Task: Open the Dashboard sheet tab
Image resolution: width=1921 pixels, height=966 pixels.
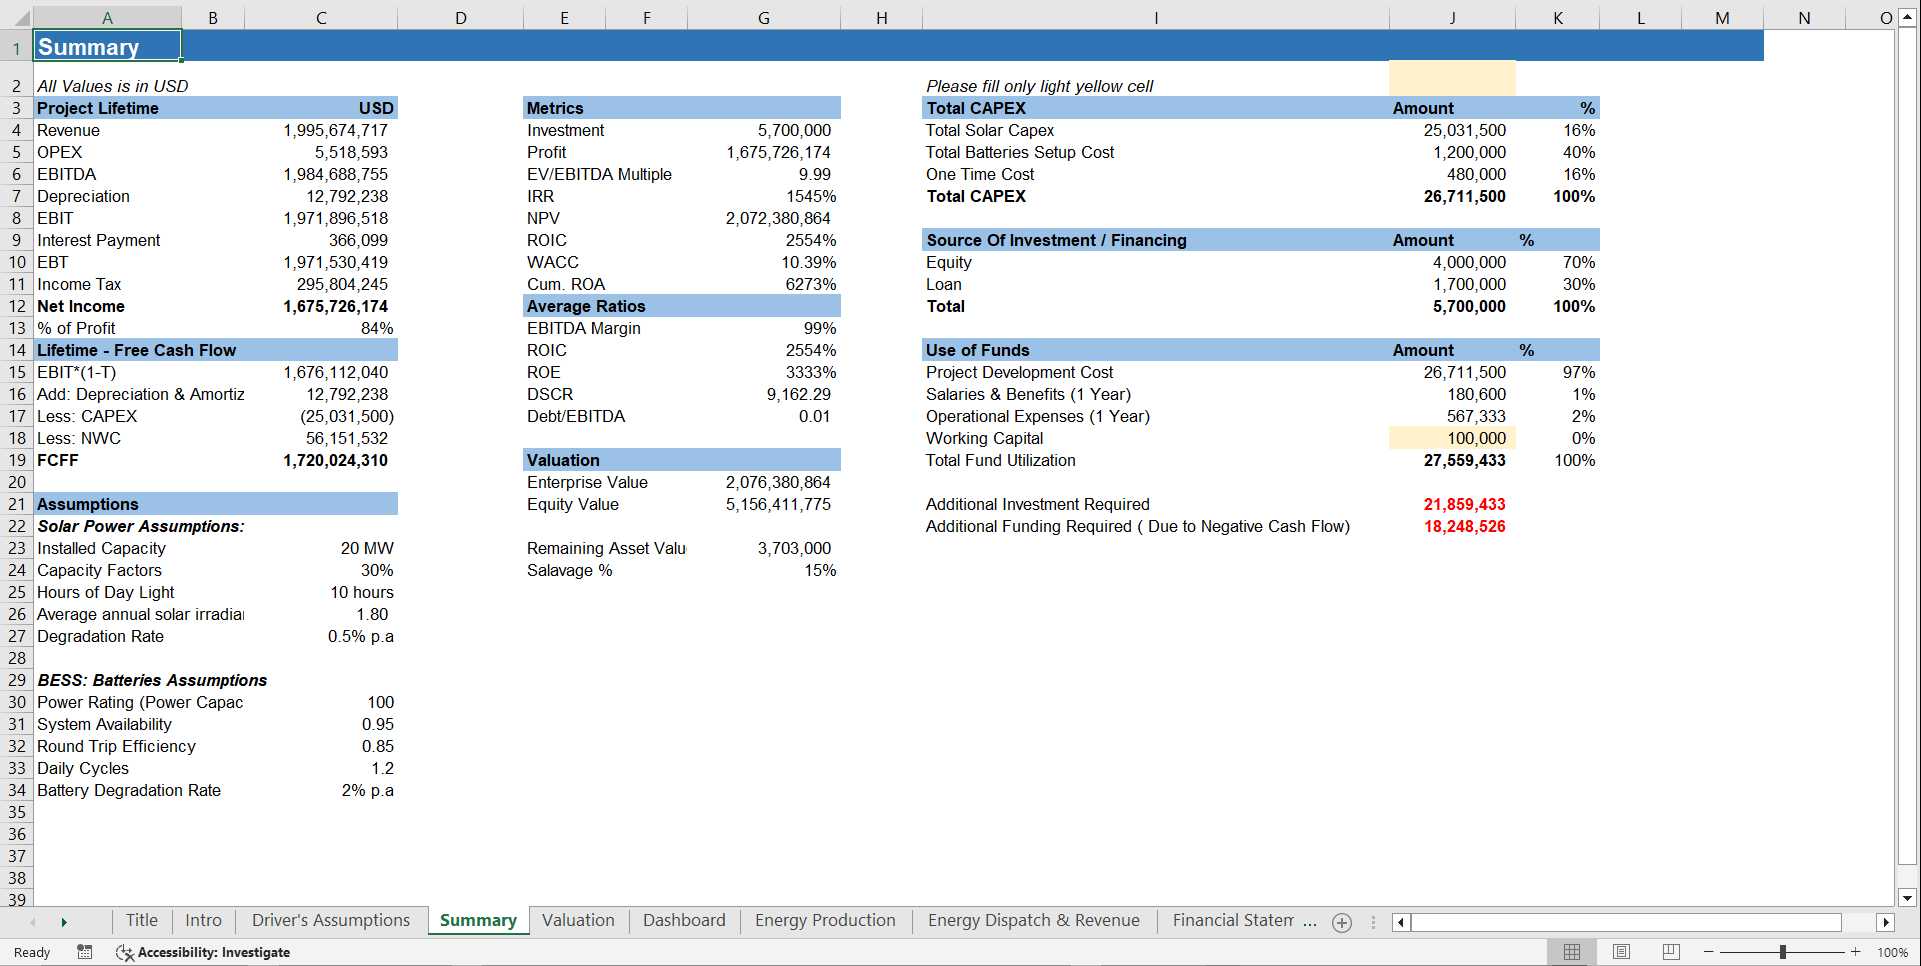Action: (684, 920)
